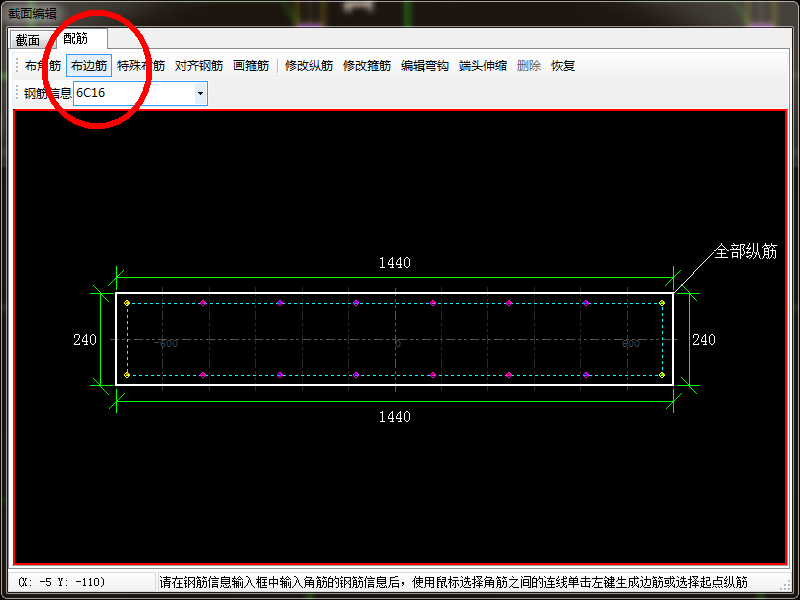Click the status bar prompt message

[454, 582]
